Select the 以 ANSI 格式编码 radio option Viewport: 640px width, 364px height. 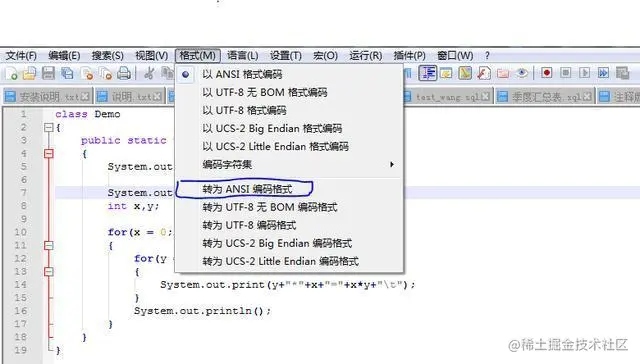(289, 74)
